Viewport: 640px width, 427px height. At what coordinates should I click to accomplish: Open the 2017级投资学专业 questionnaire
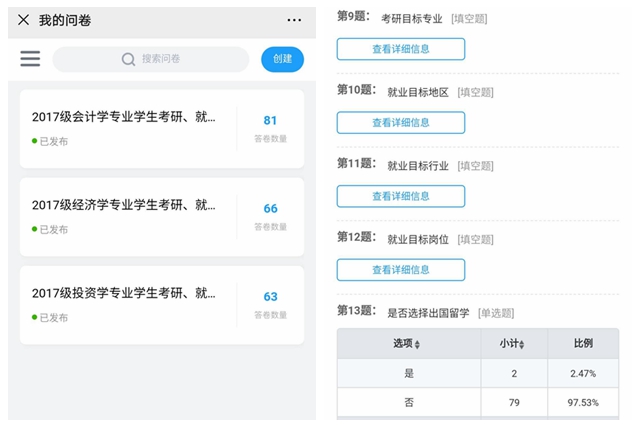pyautogui.click(x=123, y=294)
